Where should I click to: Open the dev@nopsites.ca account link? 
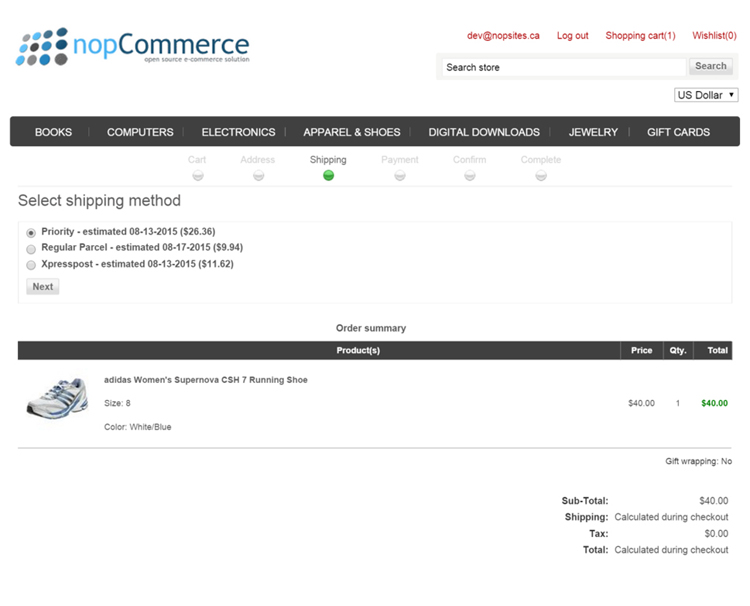tap(503, 35)
